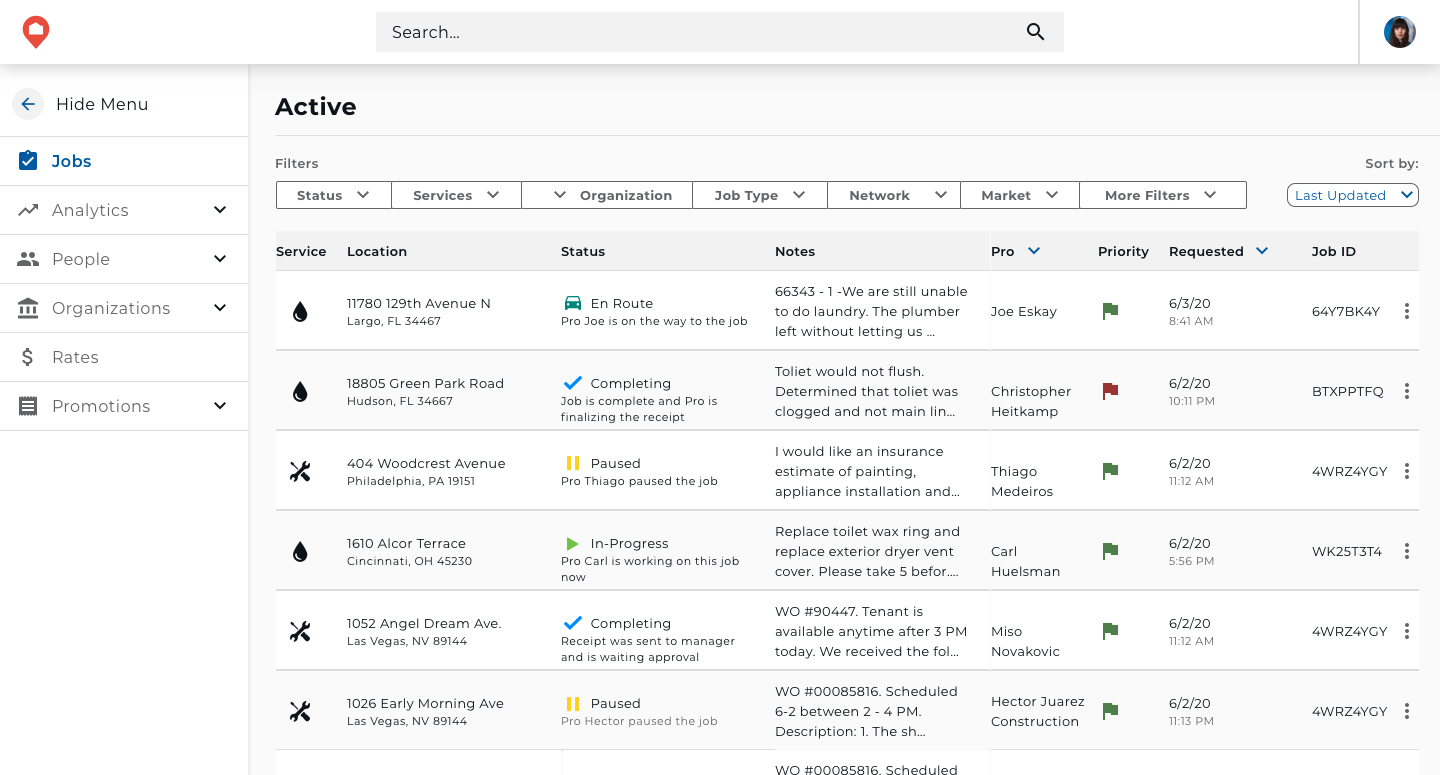Click the red priority flag for Christopher Heitkamp
Viewport: 1440px width, 775px height.
[1110, 391]
